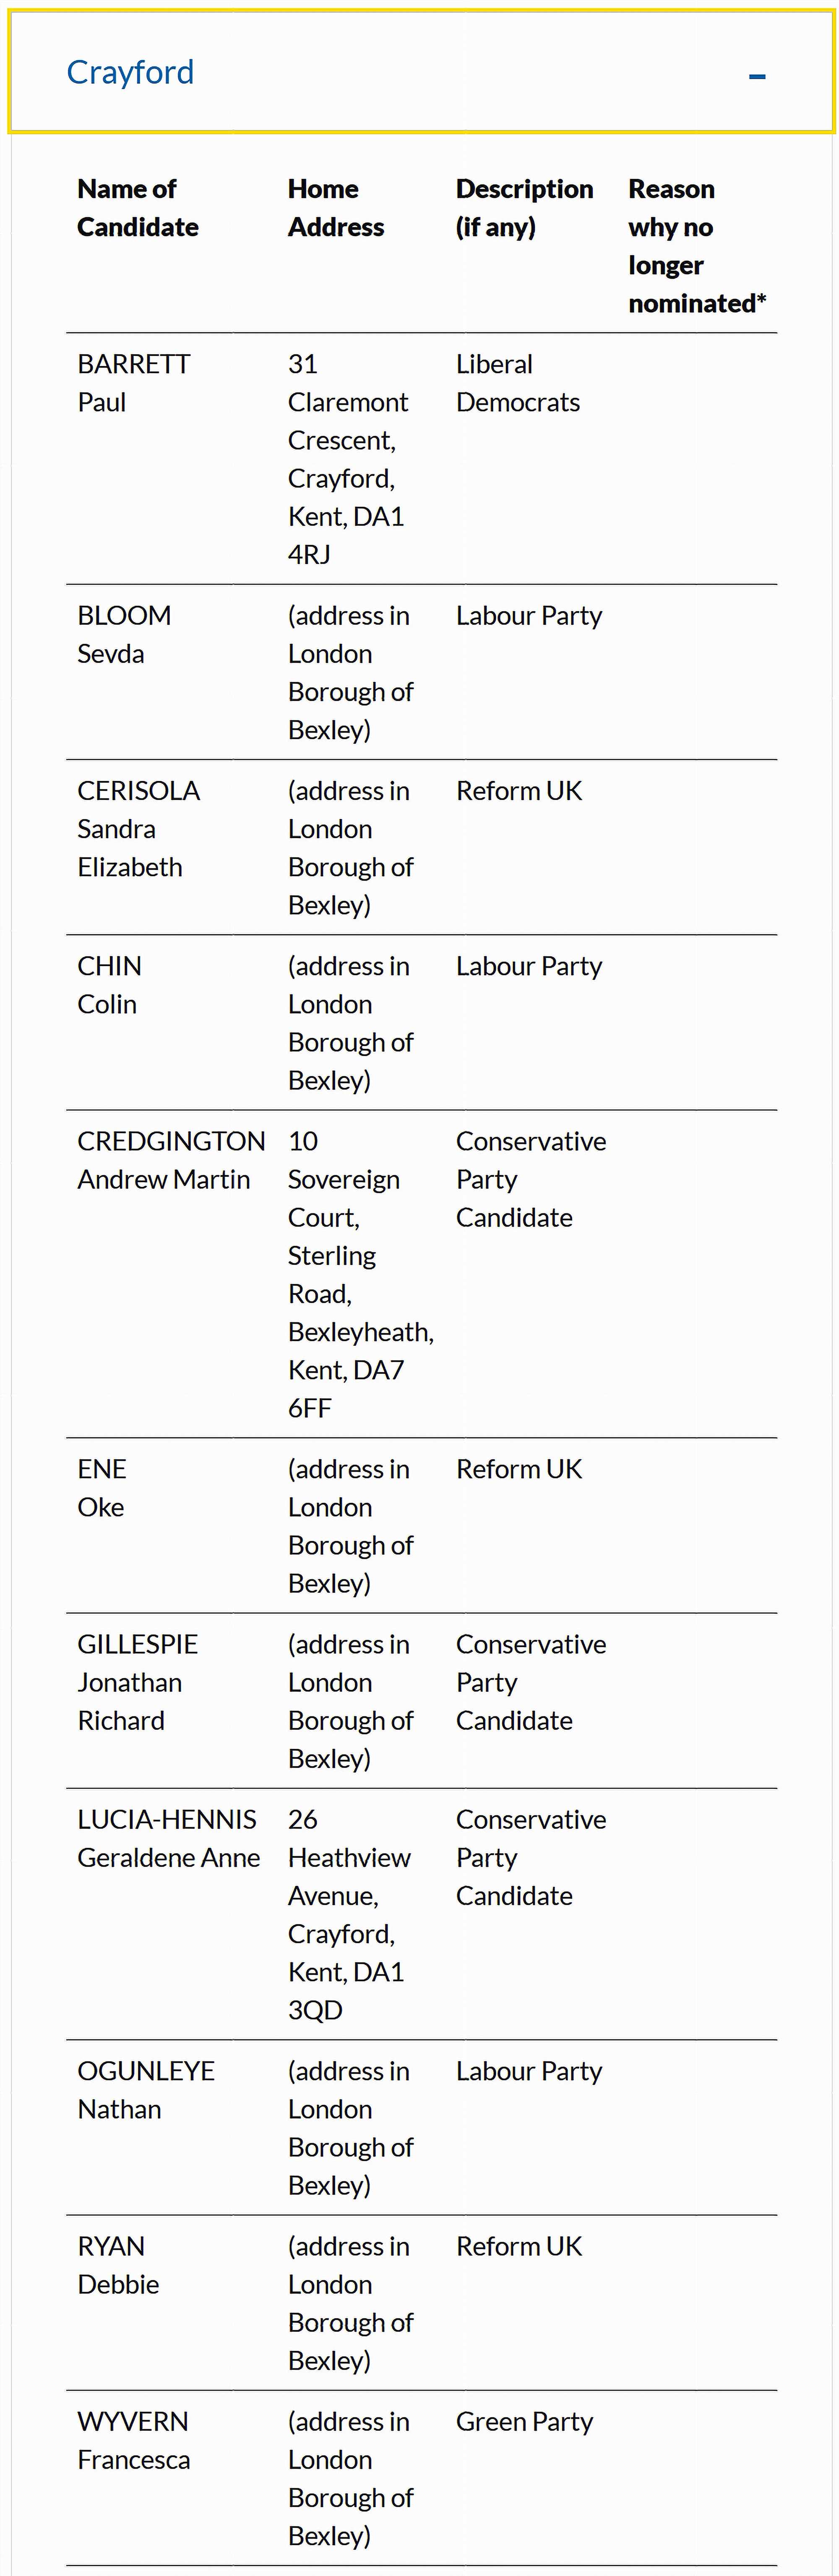Click the Home Address column header
Image resolution: width=839 pixels, height=2576 pixels.
coord(335,208)
